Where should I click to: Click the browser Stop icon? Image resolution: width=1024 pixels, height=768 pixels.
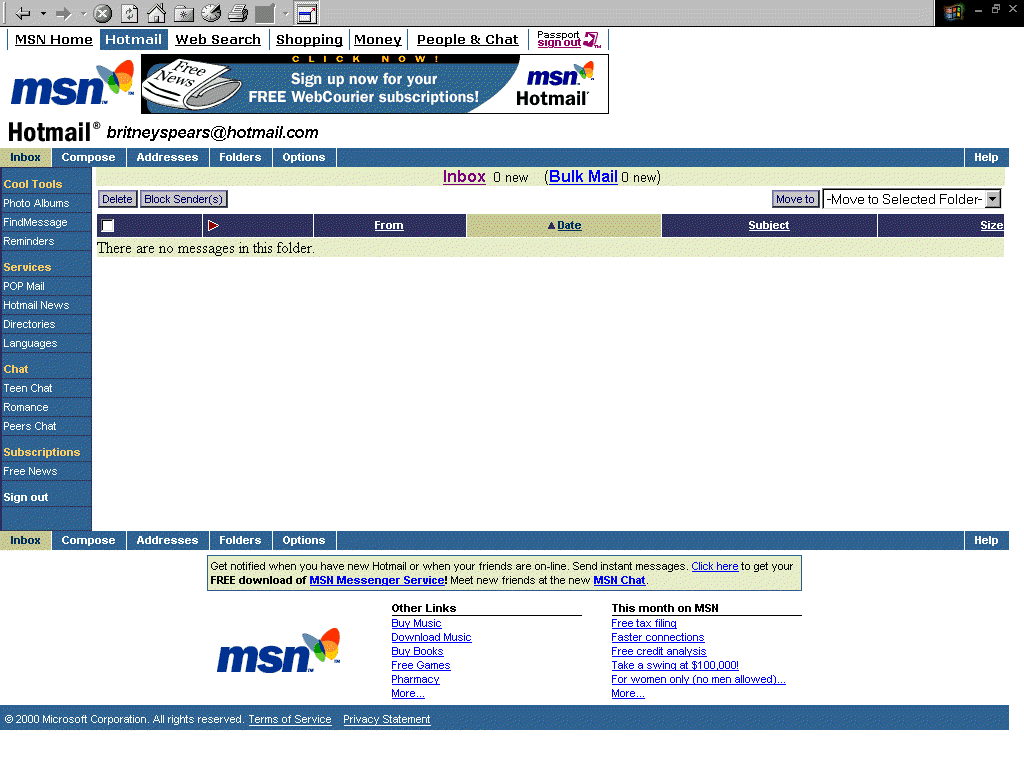point(102,13)
